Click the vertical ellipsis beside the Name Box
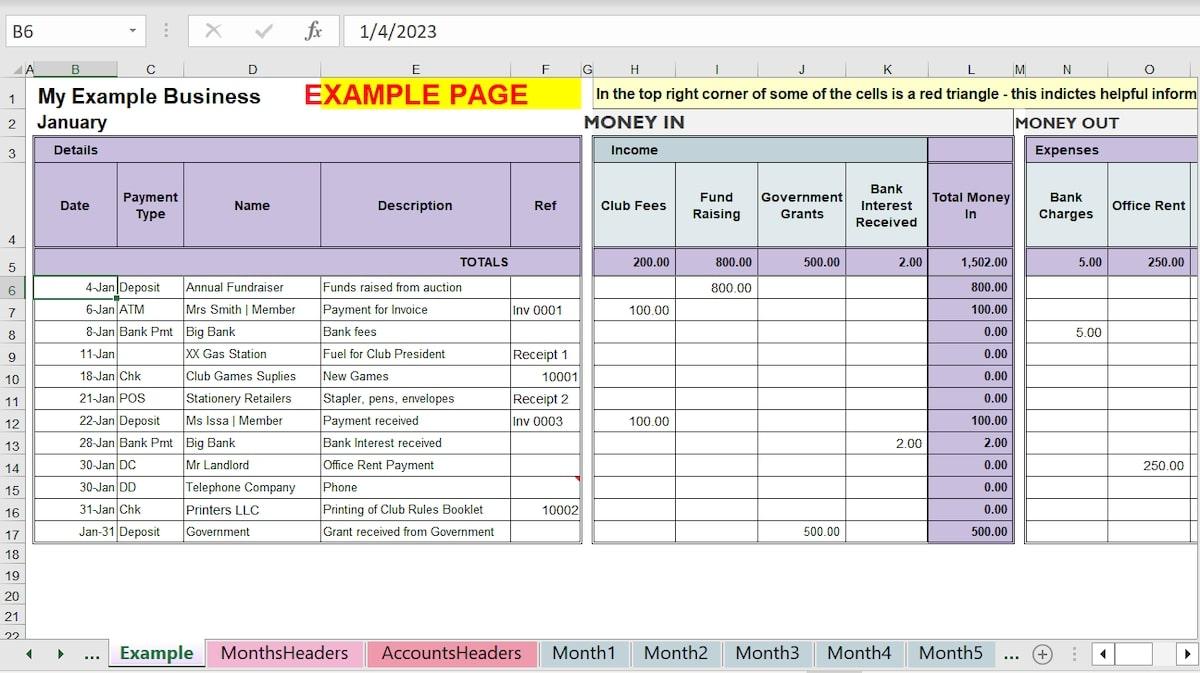The image size is (1200, 673). pyautogui.click(x=165, y=31)
